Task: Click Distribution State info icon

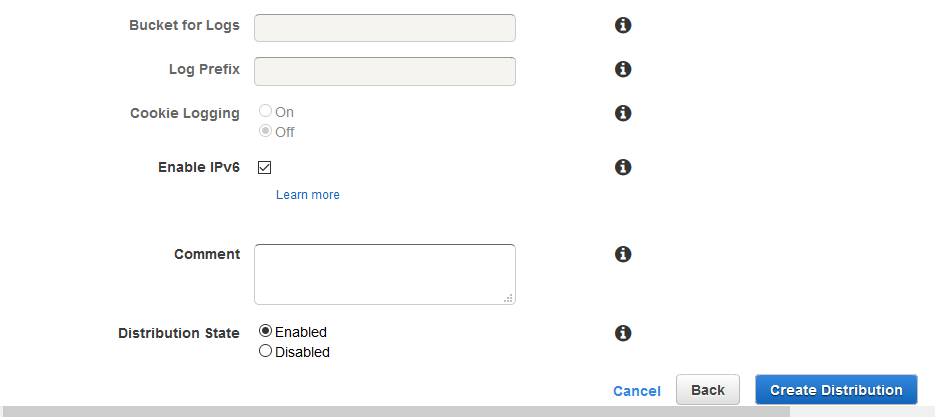Action: 623,333
